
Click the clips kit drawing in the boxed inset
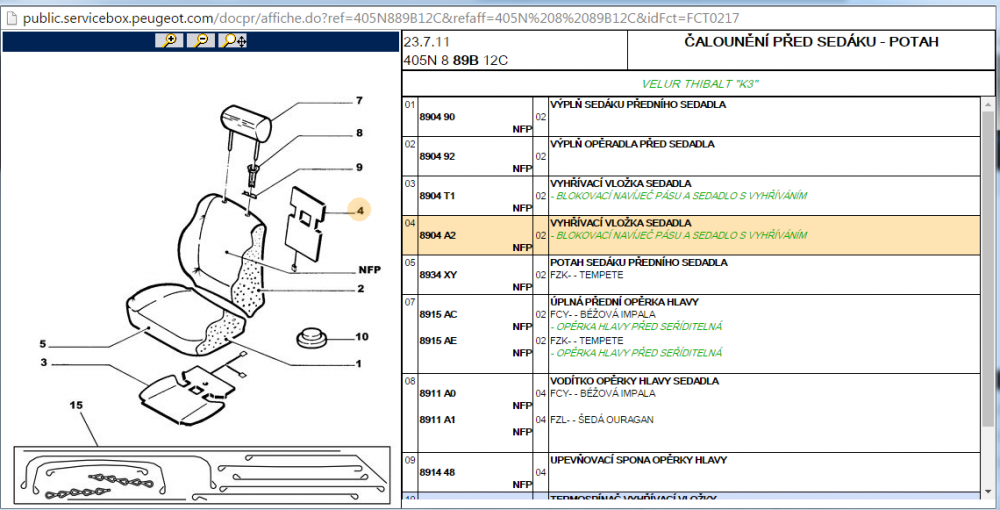tap(202, 474)
